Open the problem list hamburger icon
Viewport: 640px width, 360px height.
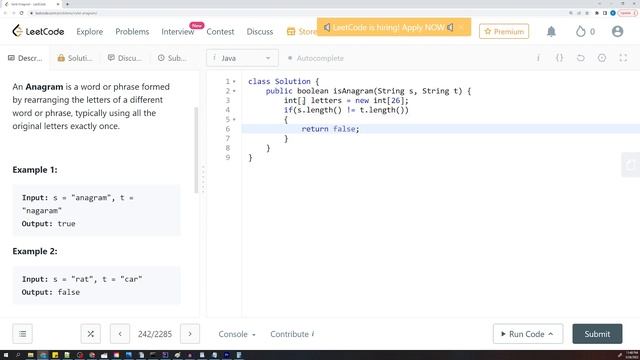tap(22, 334)
